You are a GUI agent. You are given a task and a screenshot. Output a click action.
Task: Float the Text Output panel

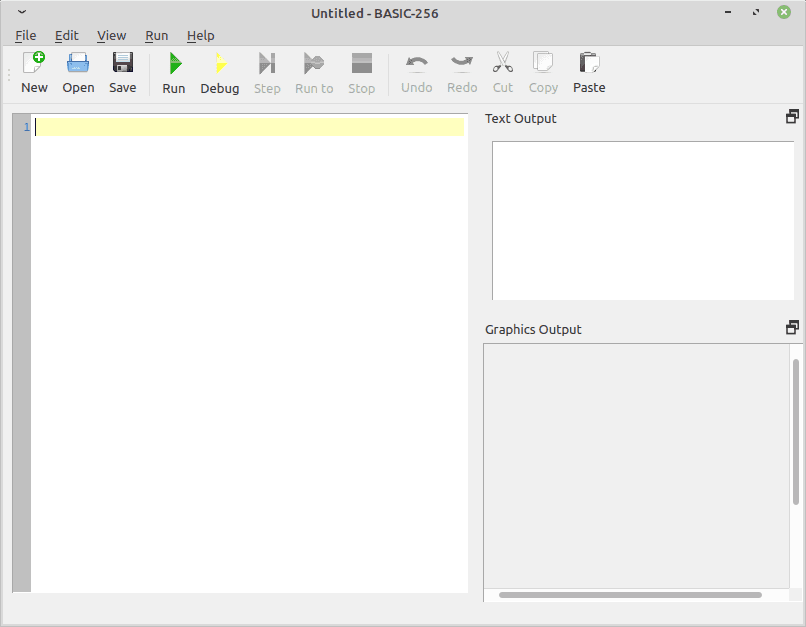pos(792,117)
